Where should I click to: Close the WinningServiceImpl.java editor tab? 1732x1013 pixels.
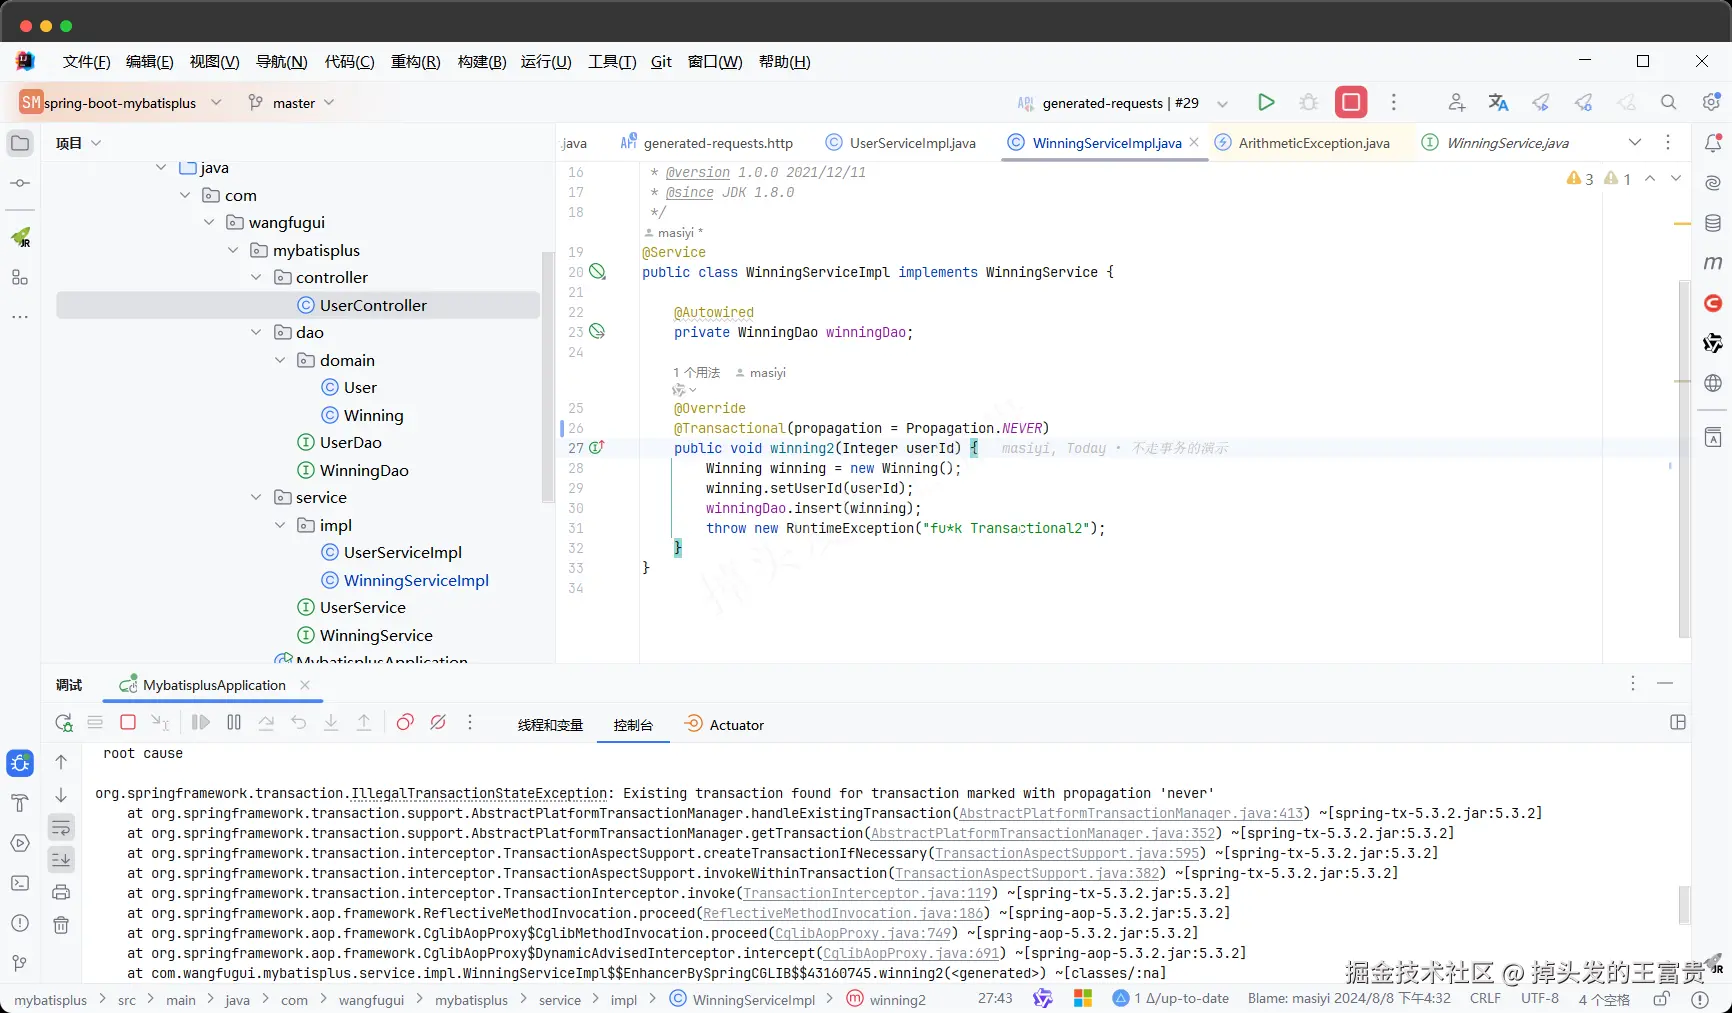click(x=1194, y=142)
